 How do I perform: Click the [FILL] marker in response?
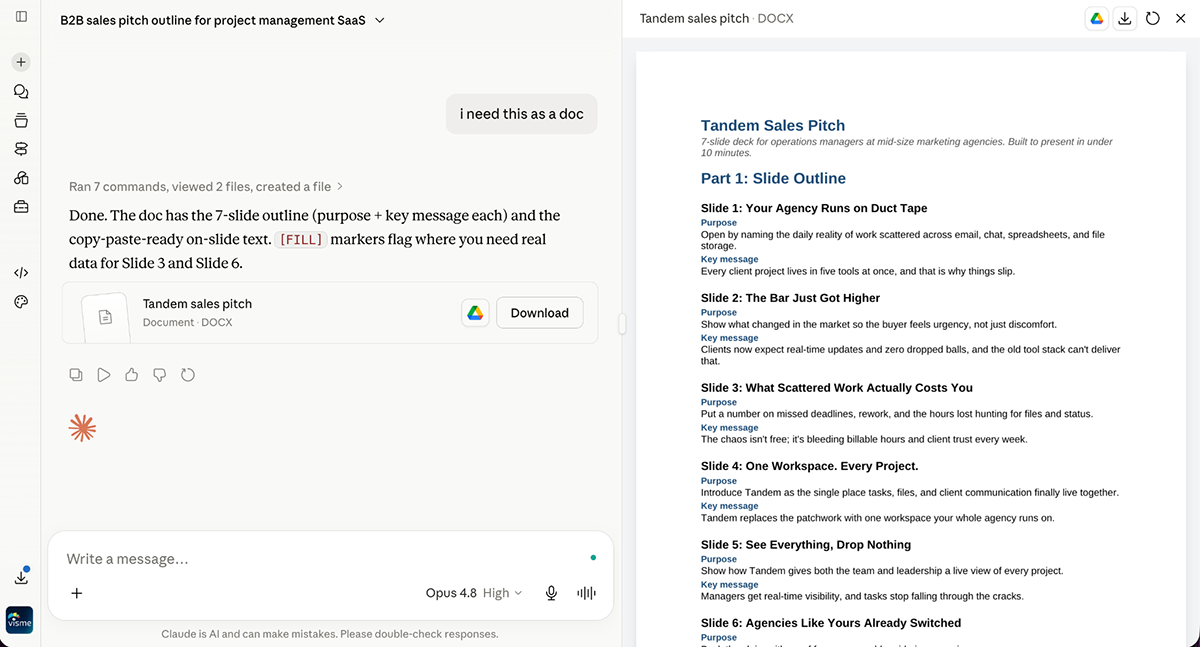(x=300, y=240)
